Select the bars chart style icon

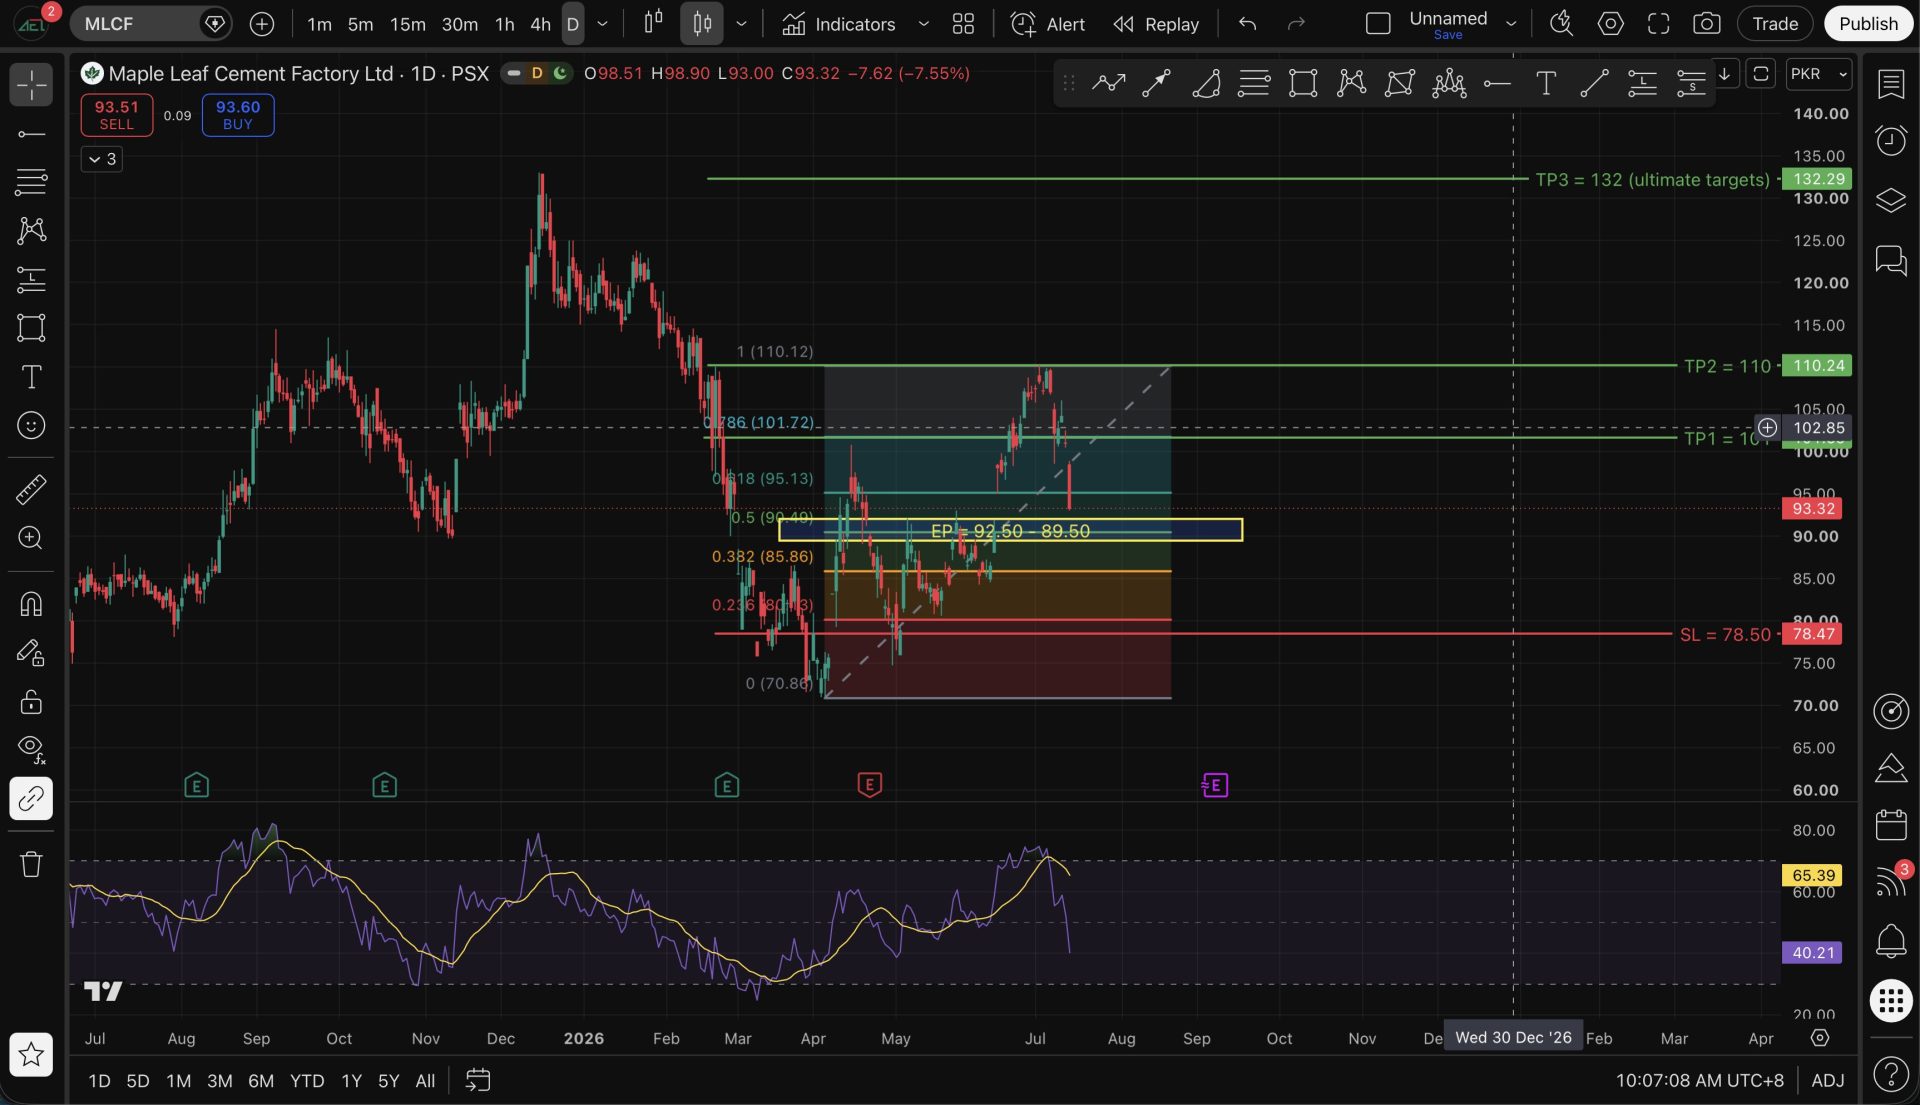click(x=653, y=23)
